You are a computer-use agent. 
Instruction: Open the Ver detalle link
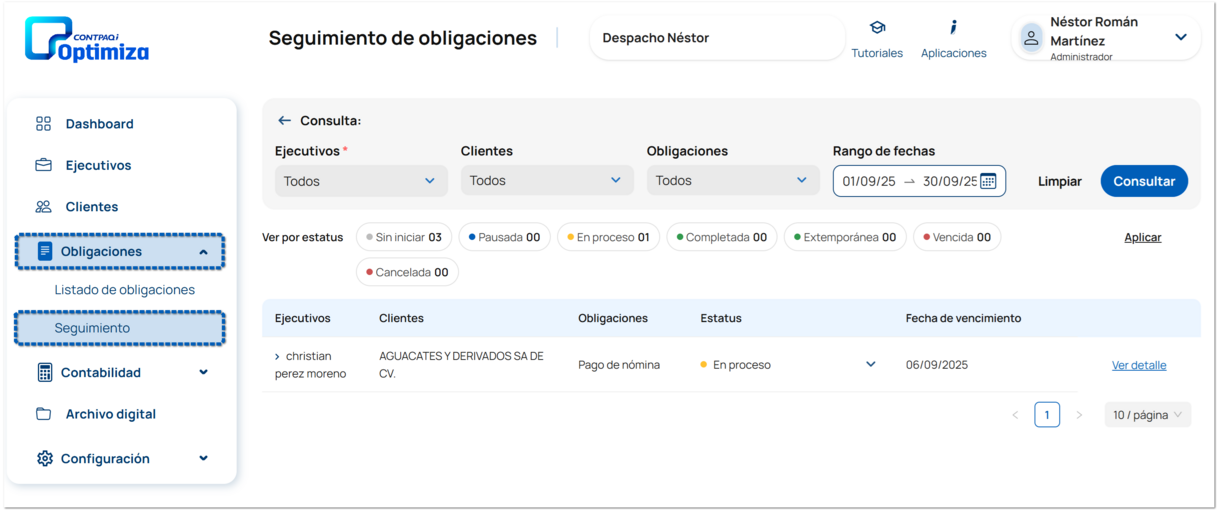tap(1138, 365)
